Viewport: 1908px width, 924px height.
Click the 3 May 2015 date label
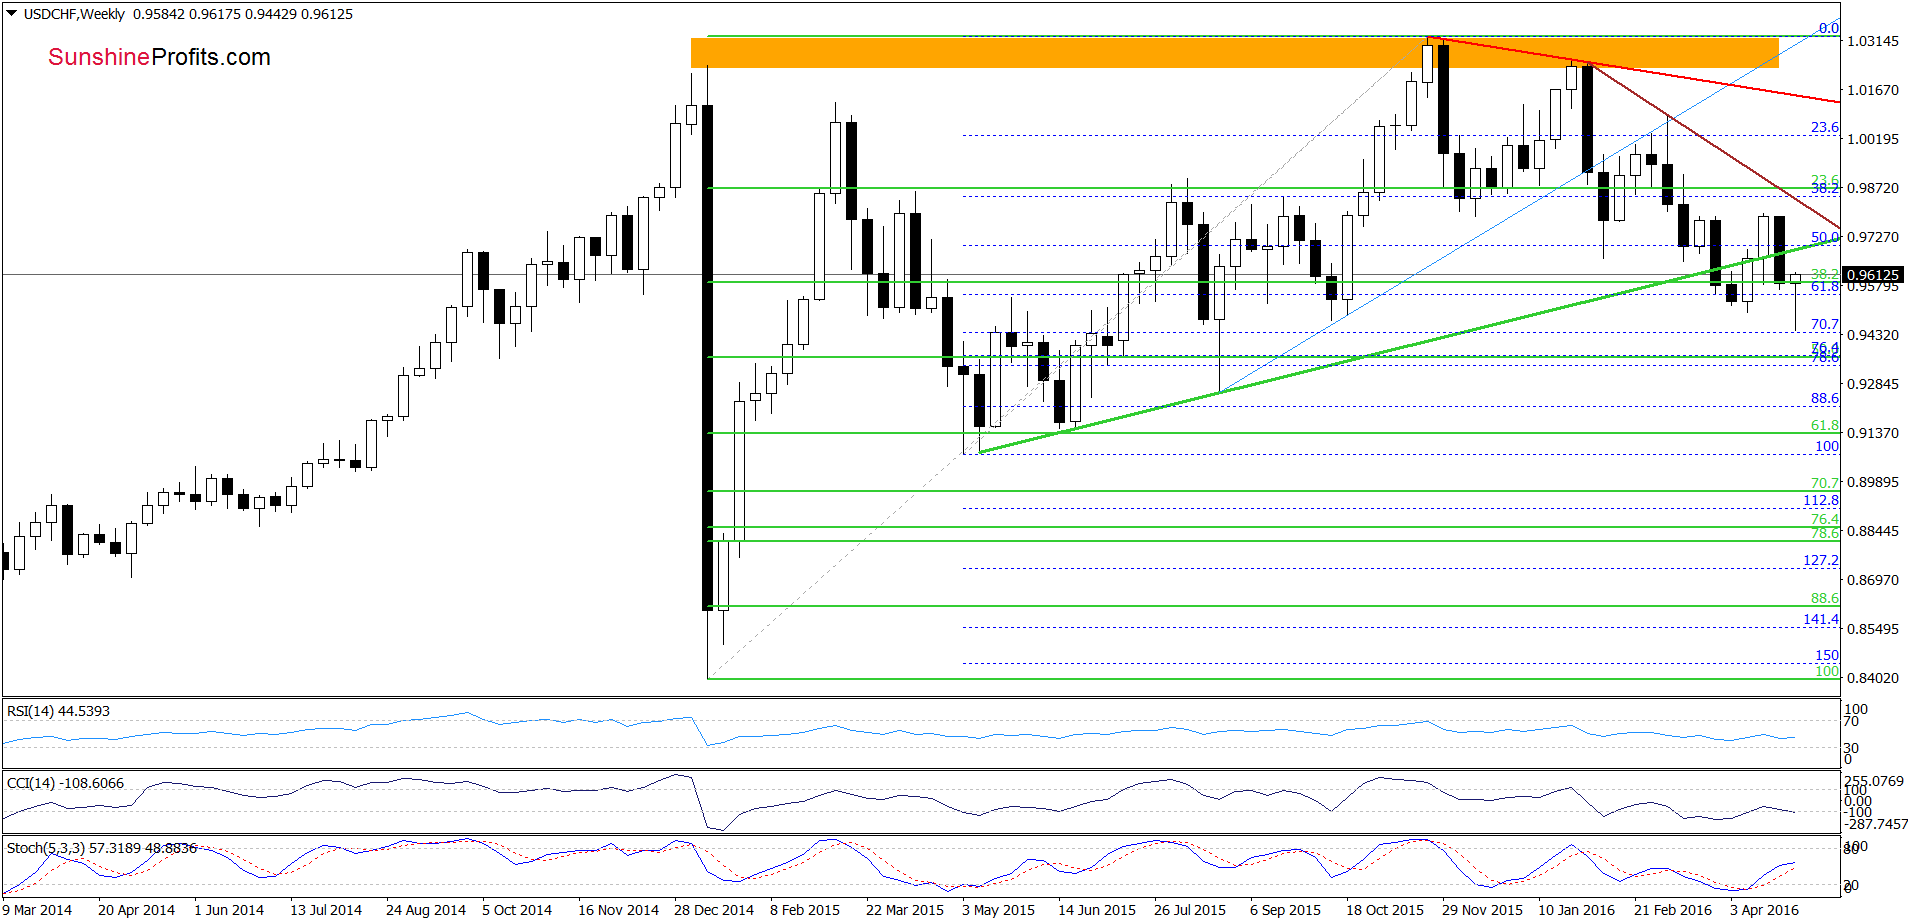tap(998, 910)
